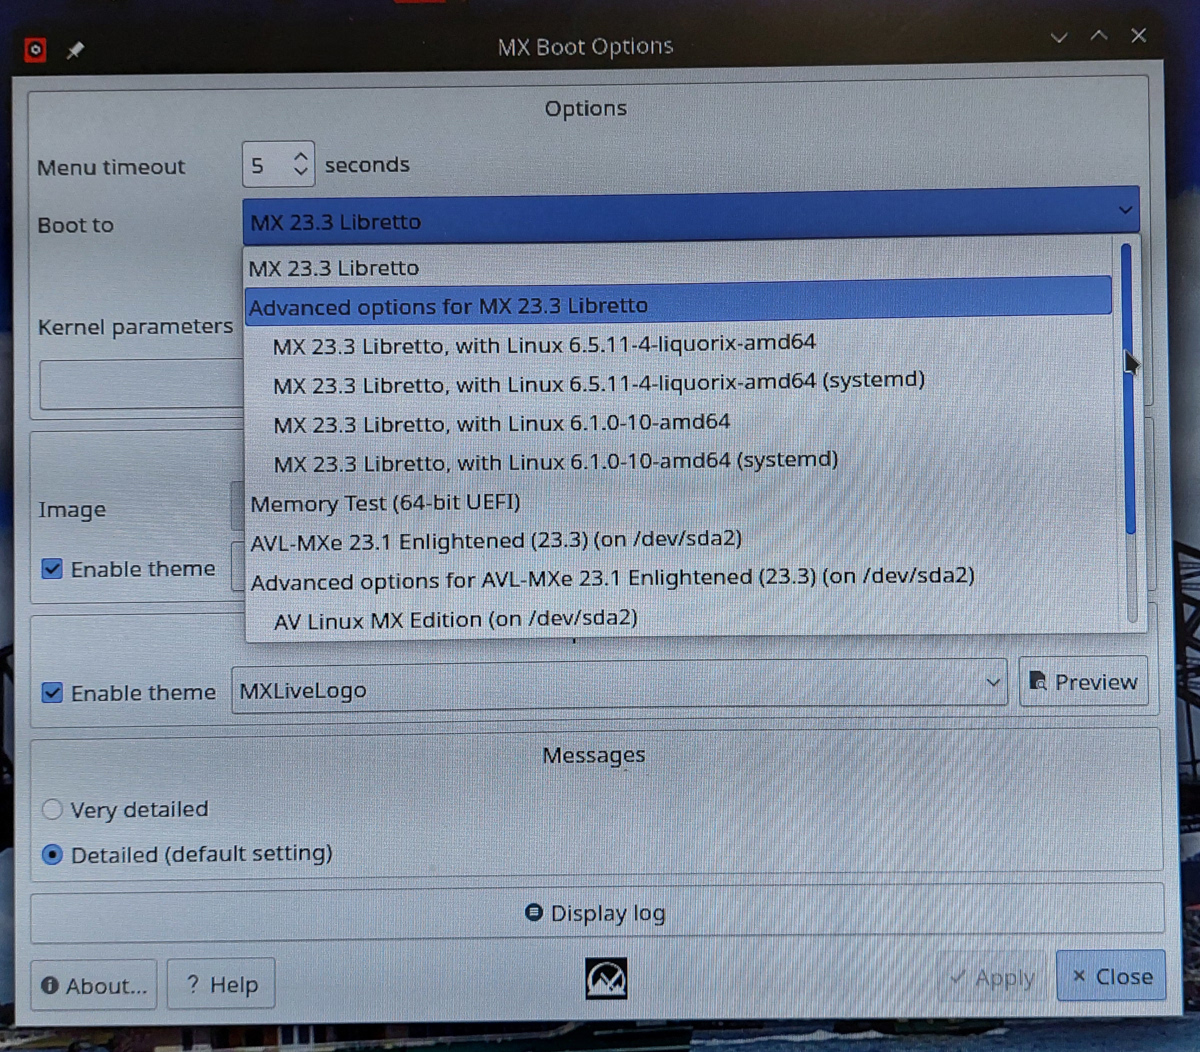Select 'Advanced options for AVL-MXe 23.1 Enlightened'
Image resolution: width=1200 pixels, height=1052 pixels.
tap(677, 579)
